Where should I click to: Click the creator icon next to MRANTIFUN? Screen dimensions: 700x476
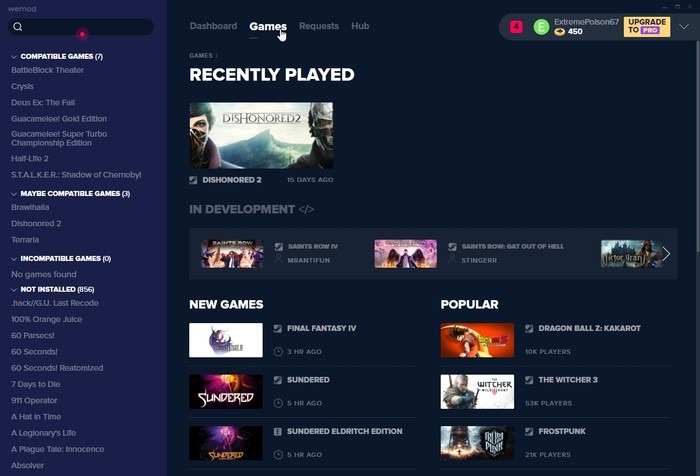coord(279,259)
